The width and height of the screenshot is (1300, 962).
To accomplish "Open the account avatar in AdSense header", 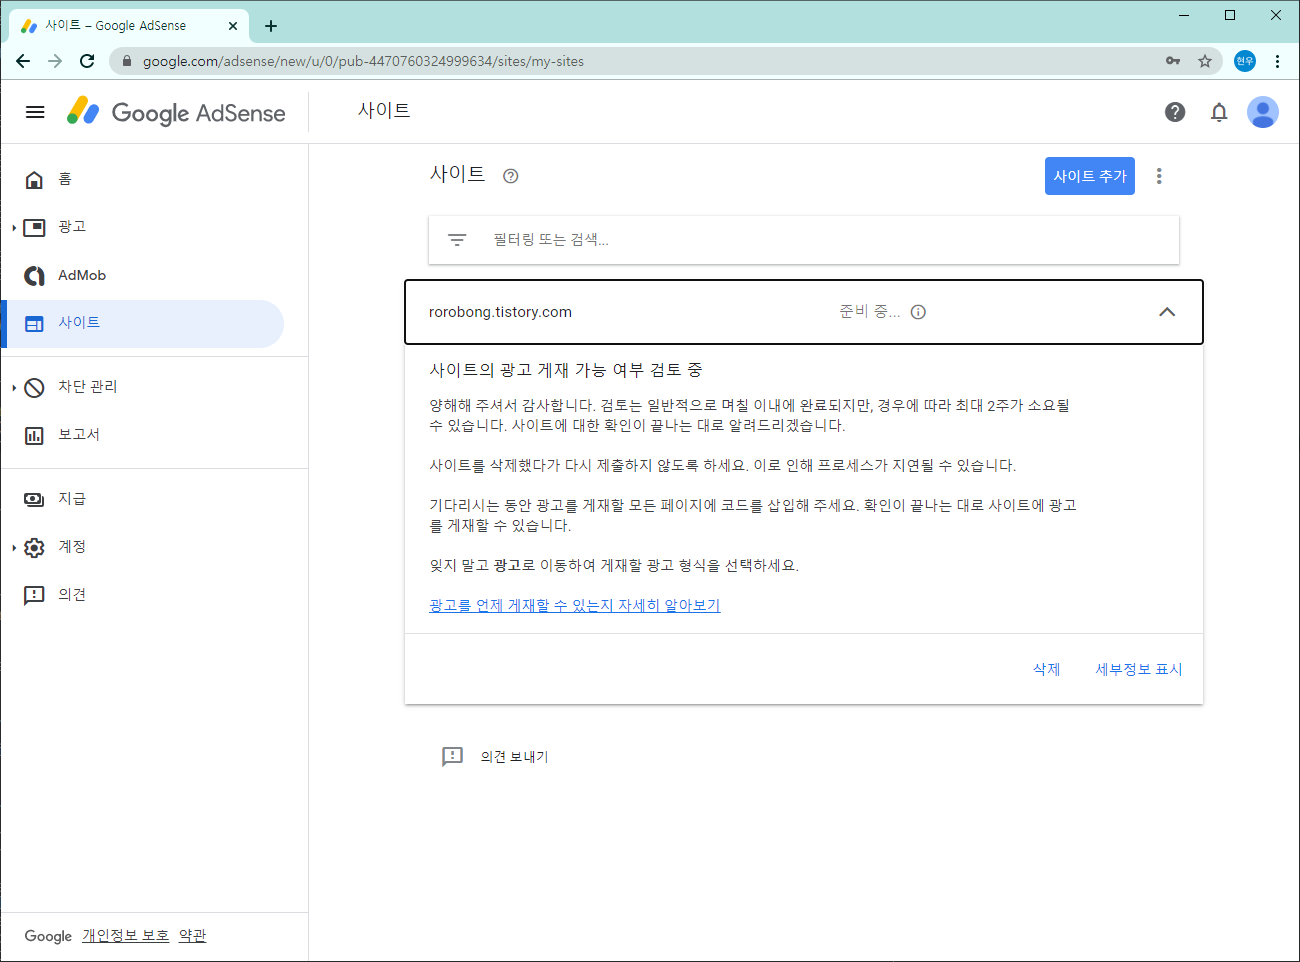I will [1263, 112].
